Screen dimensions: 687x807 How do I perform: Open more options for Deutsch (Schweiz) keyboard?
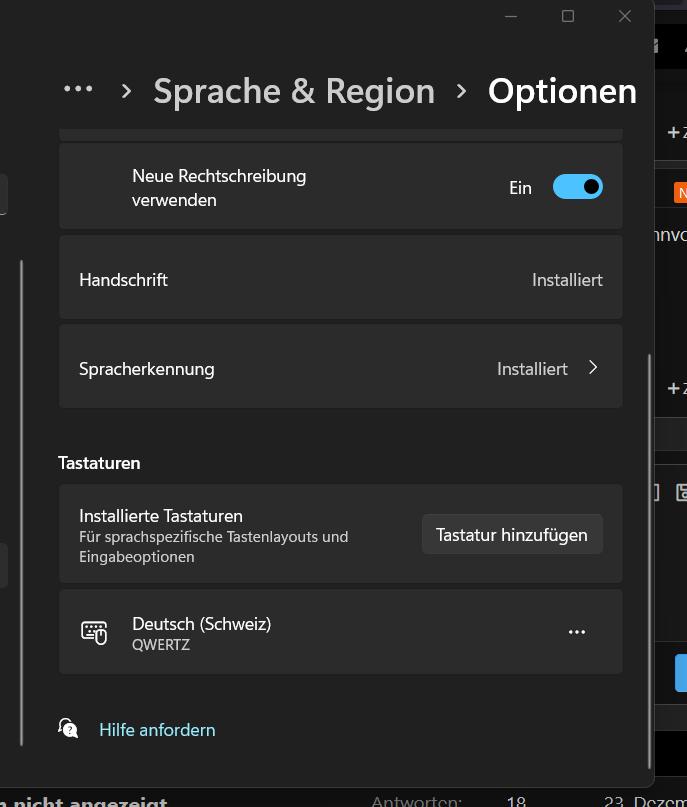click(576, 632)
